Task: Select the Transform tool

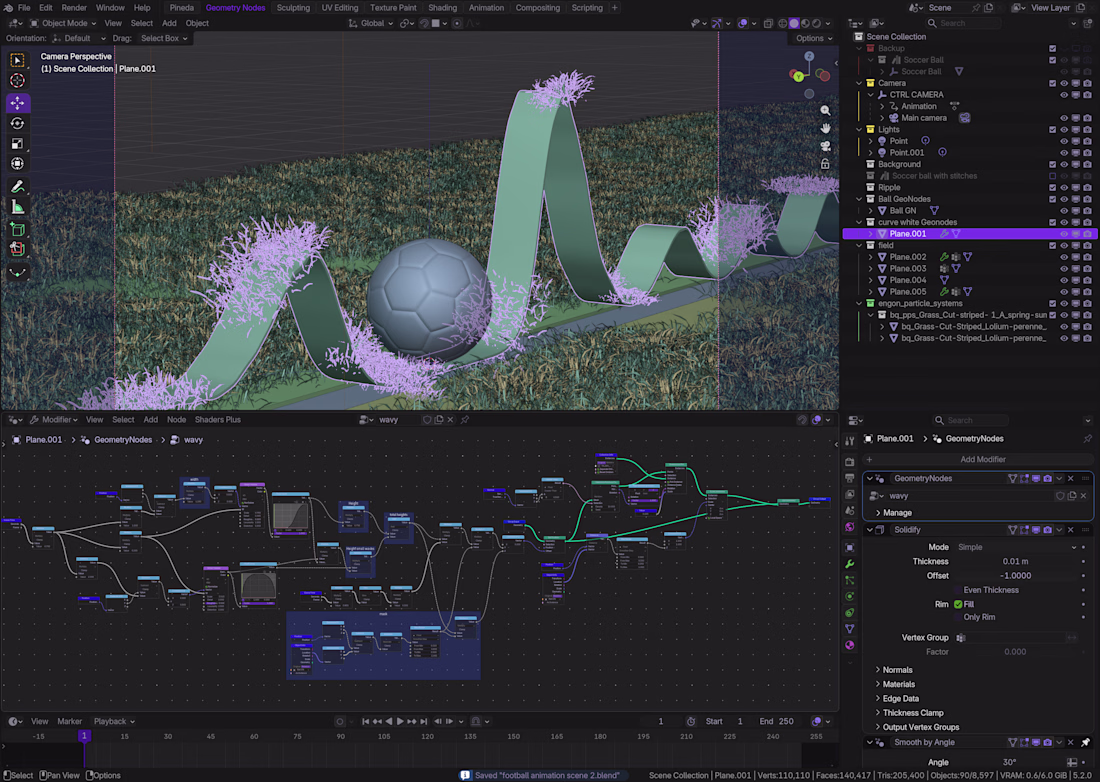Action: click(18, 164)
